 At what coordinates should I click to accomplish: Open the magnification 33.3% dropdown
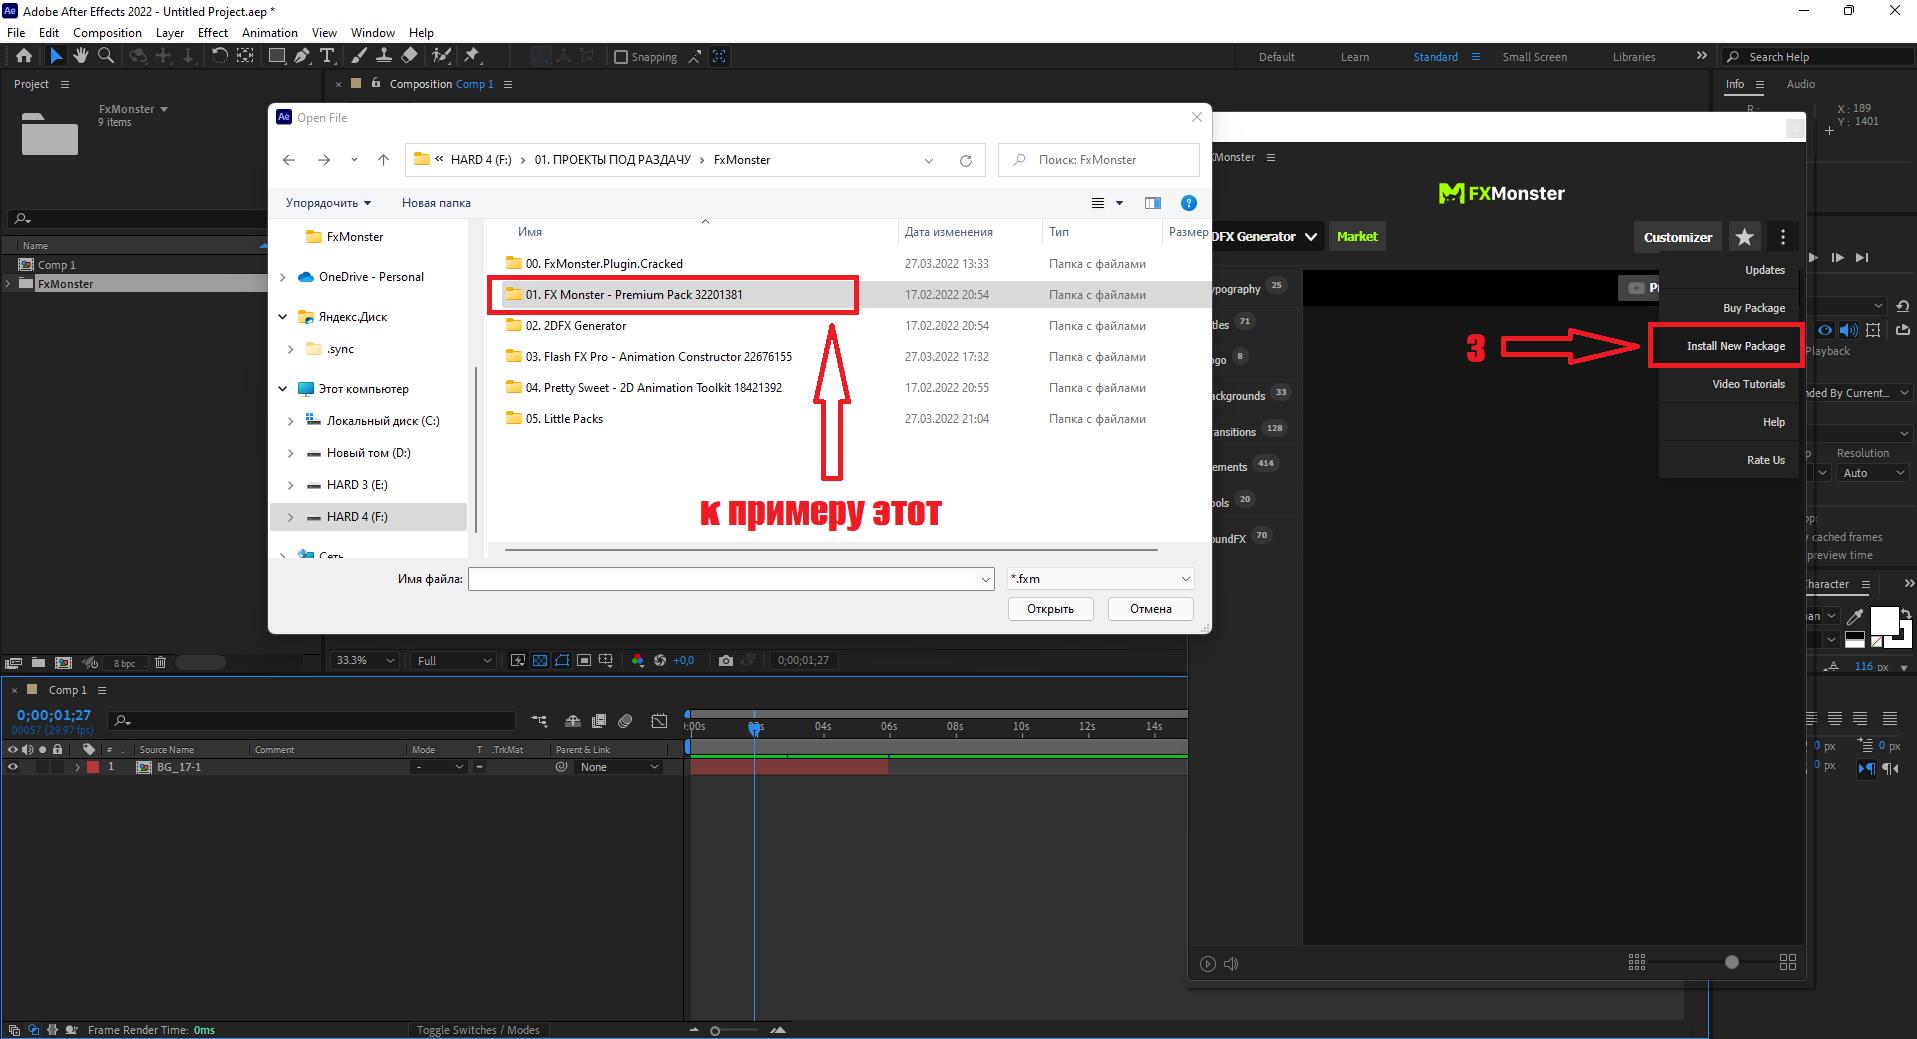coord(365,660)
